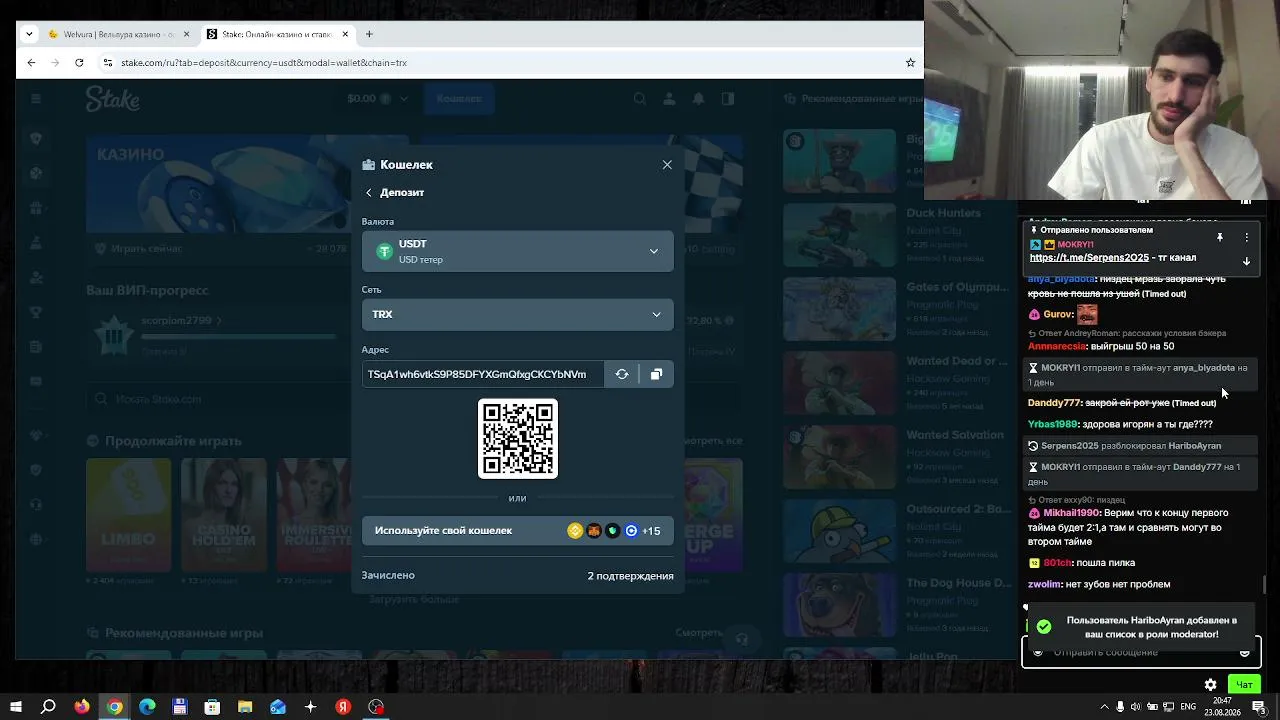Collapse pinned message with down arrow
The width and height of the screenshot is (1280, 720).
coord(1246,261)
